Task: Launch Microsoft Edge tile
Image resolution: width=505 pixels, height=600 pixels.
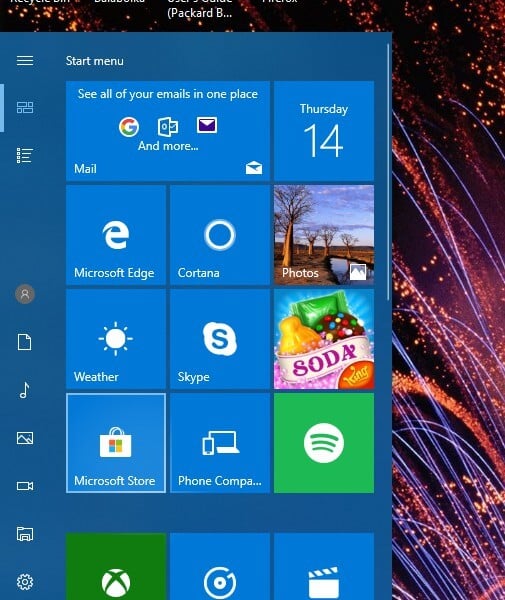Action: pos(116,235)
